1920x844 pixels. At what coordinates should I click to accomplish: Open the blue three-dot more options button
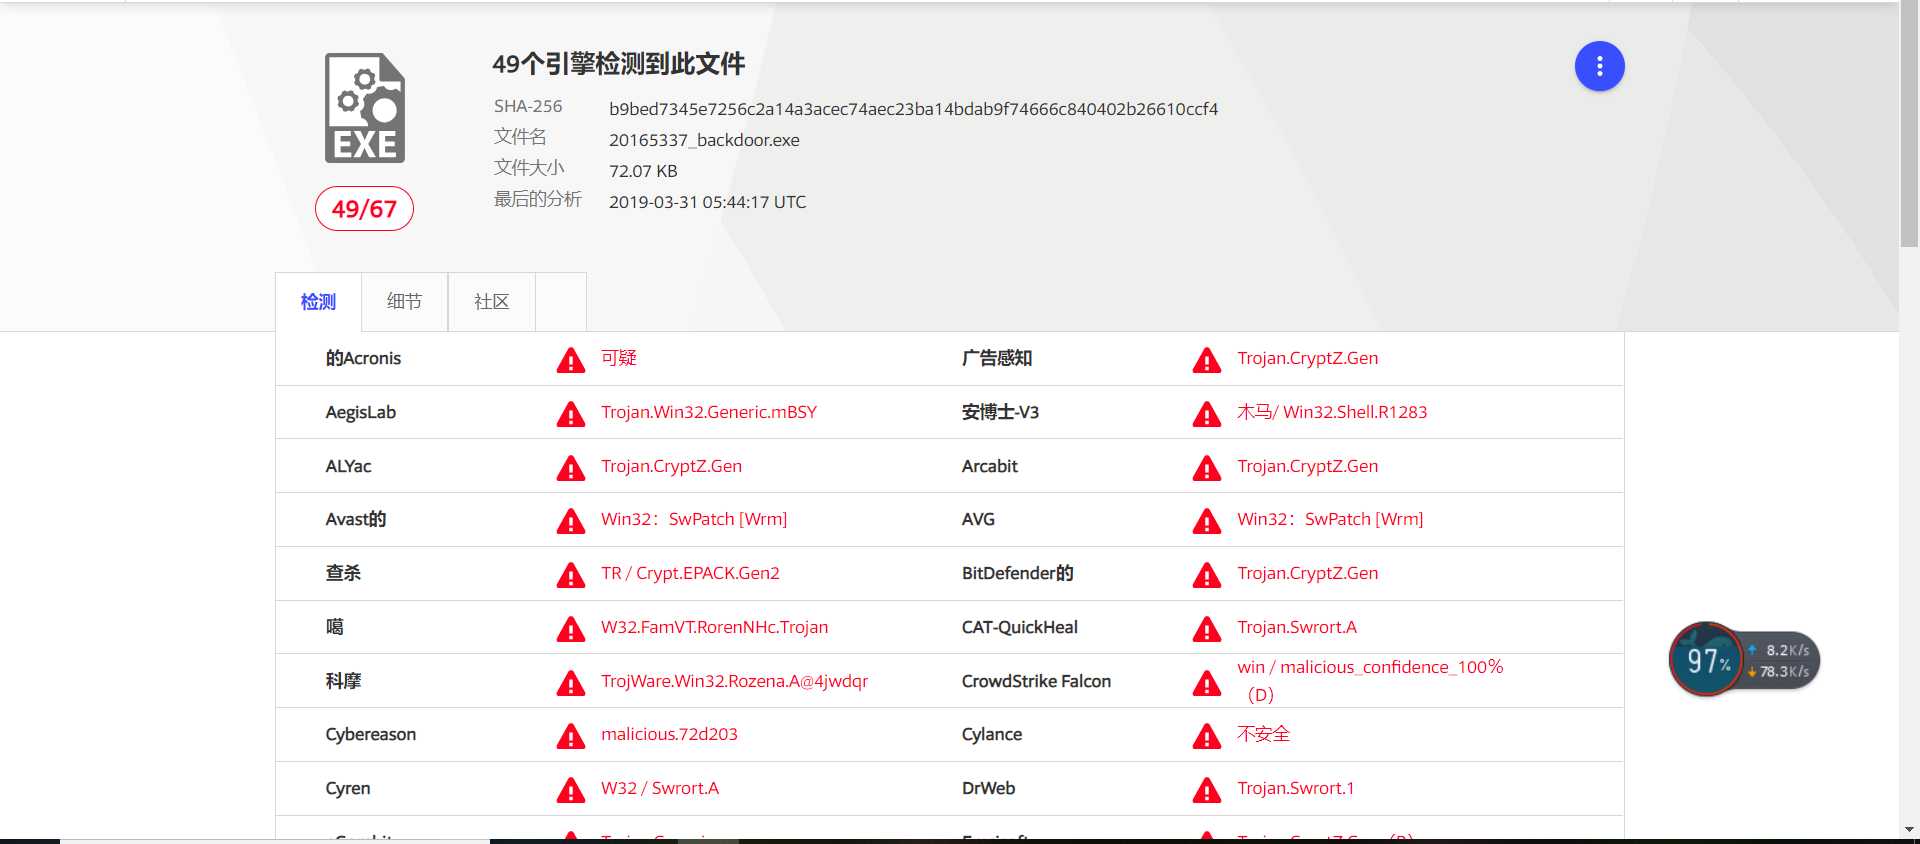coord(1599,66)
